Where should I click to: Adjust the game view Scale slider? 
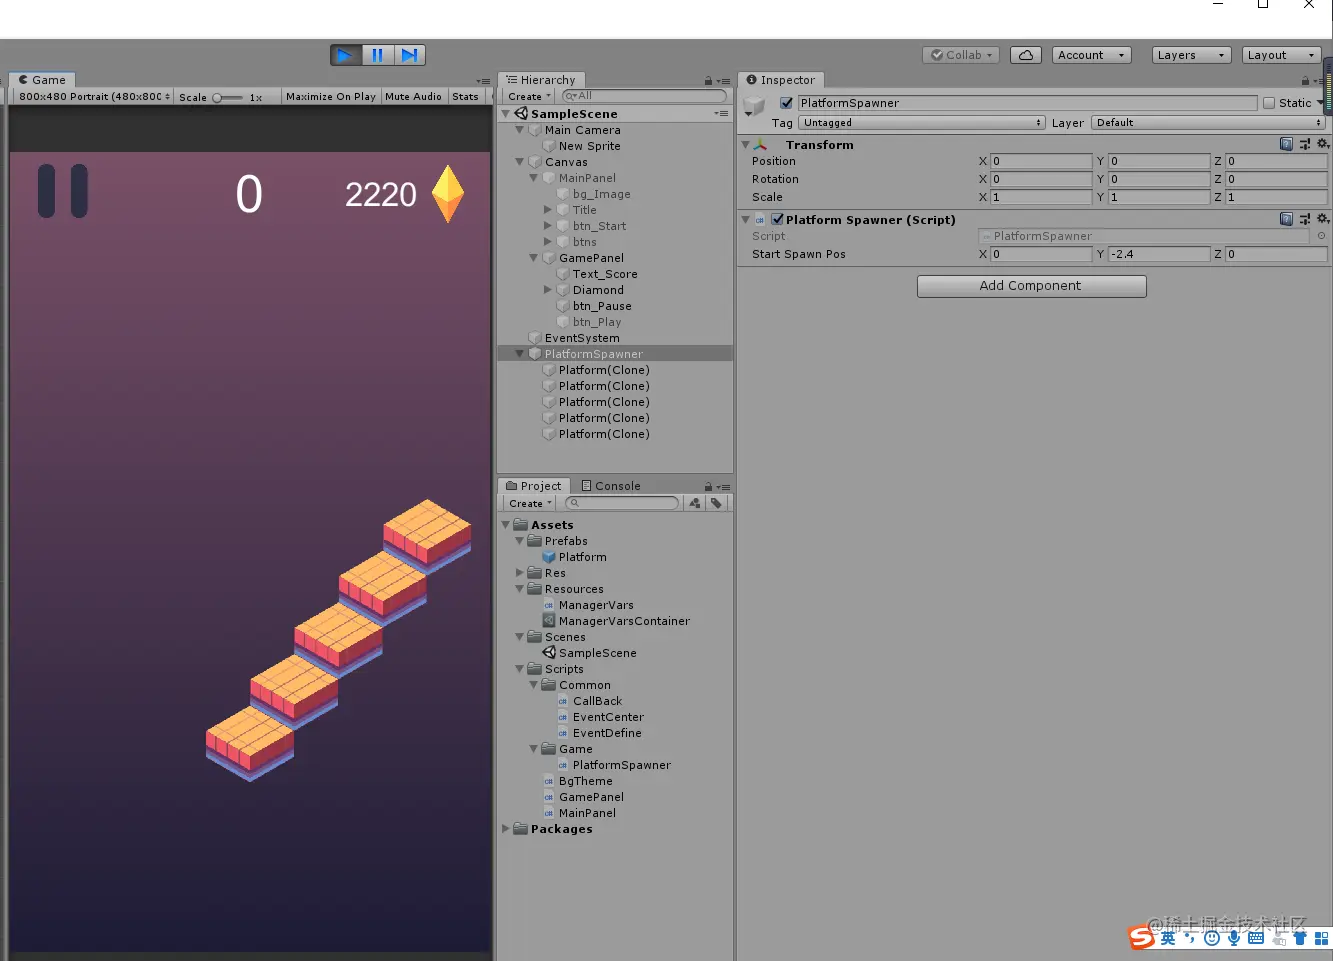[x=228, y=97]
